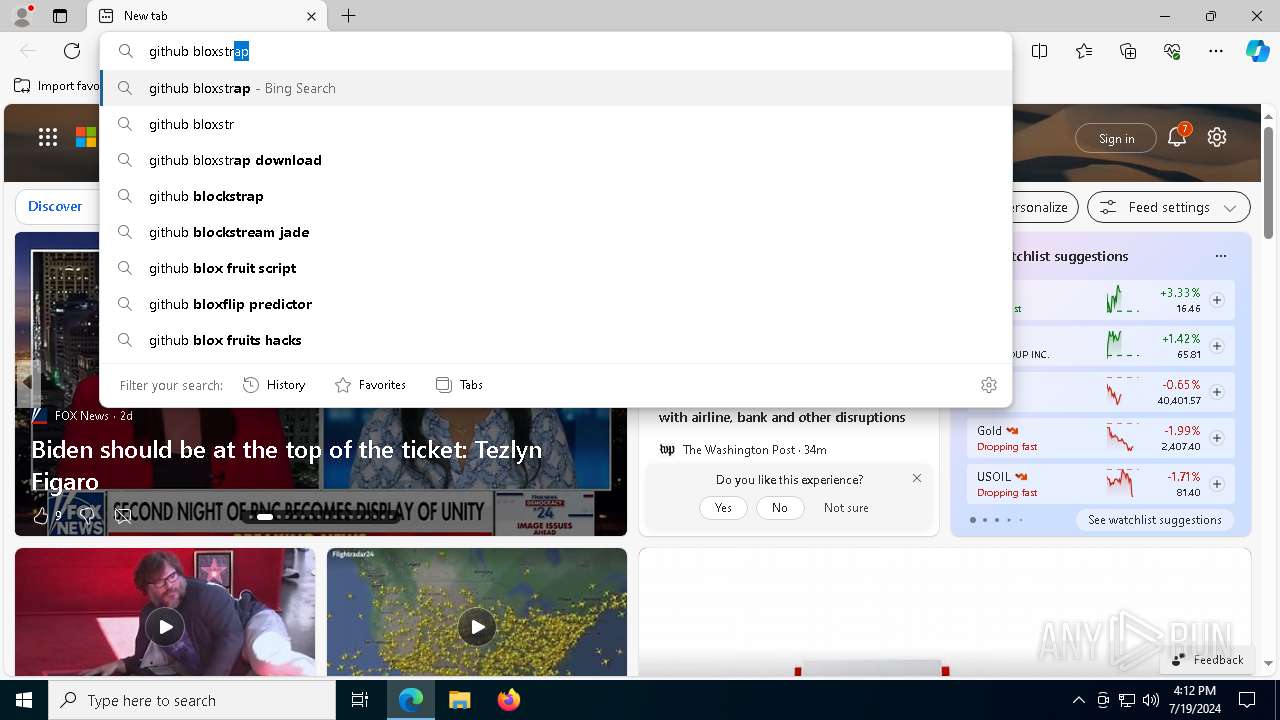Add the -0.65% index to watchlist
Image resolution: width=1280 pixels, height=720 pixels.
pyautogui.click(x=1217, y=392)
